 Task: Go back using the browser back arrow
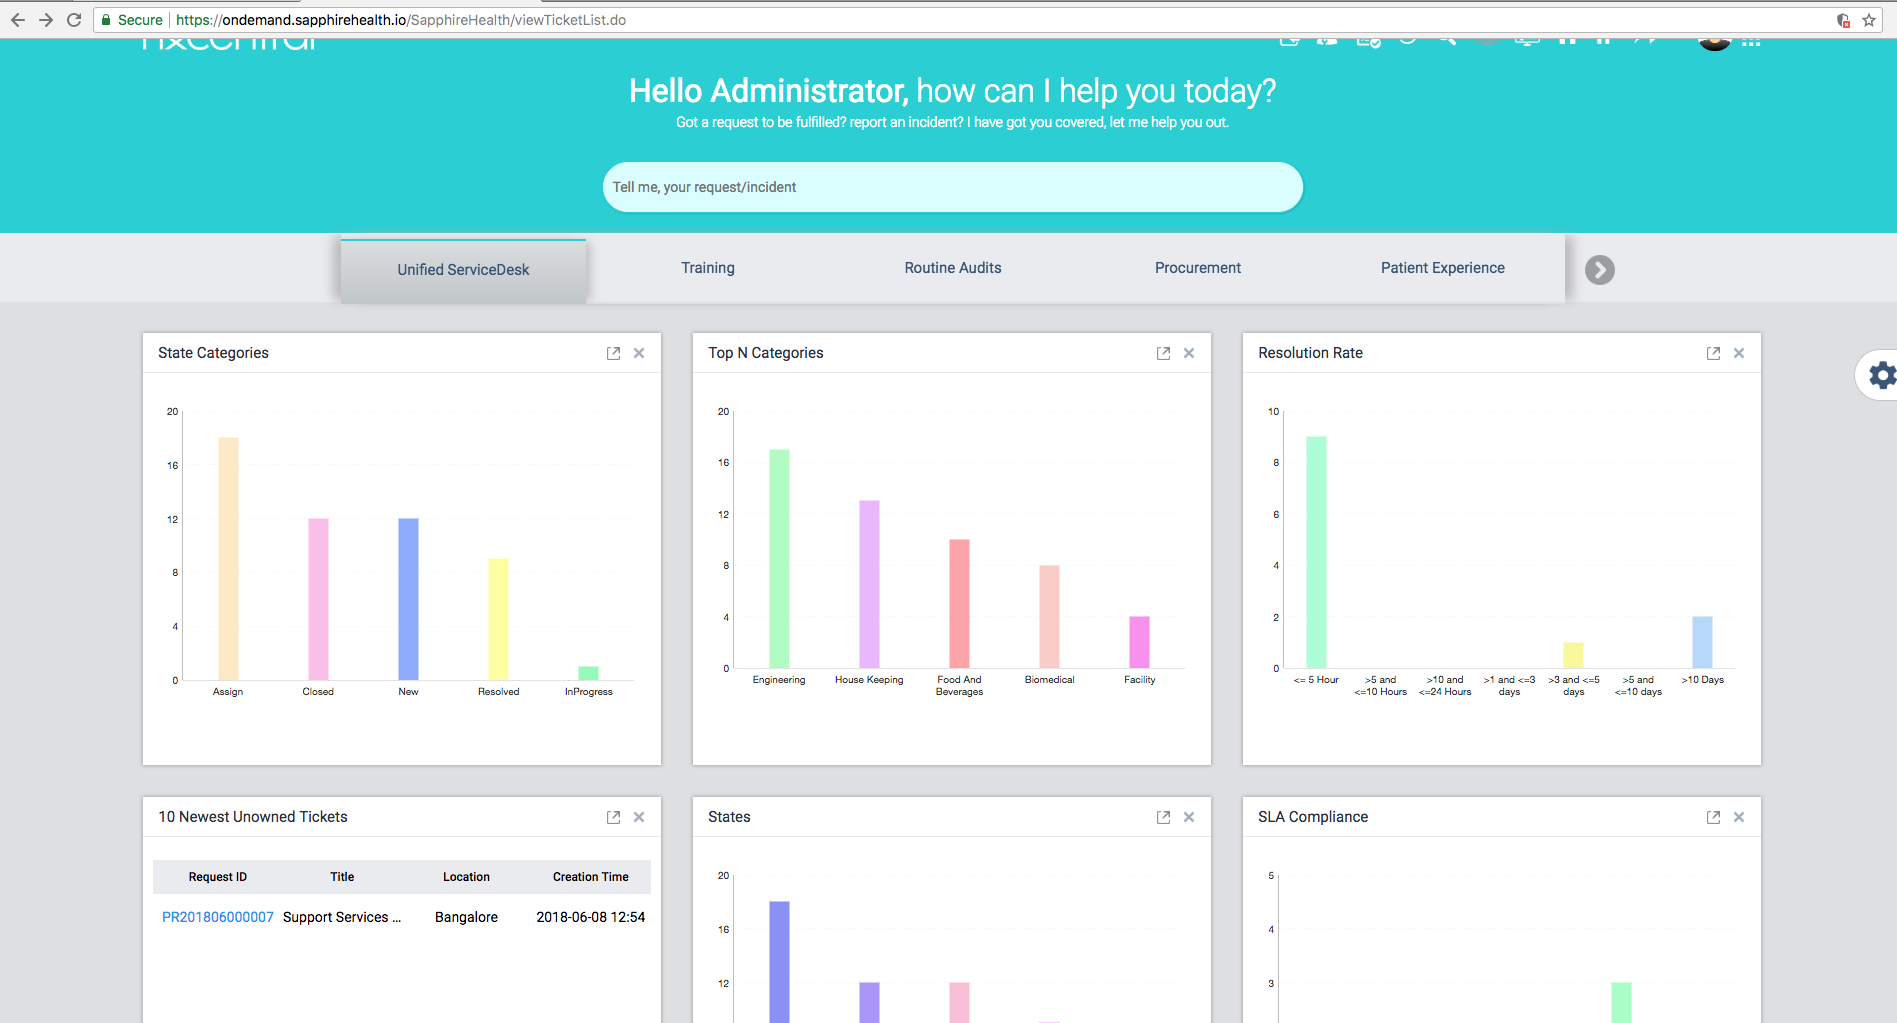tap(17, 20)
